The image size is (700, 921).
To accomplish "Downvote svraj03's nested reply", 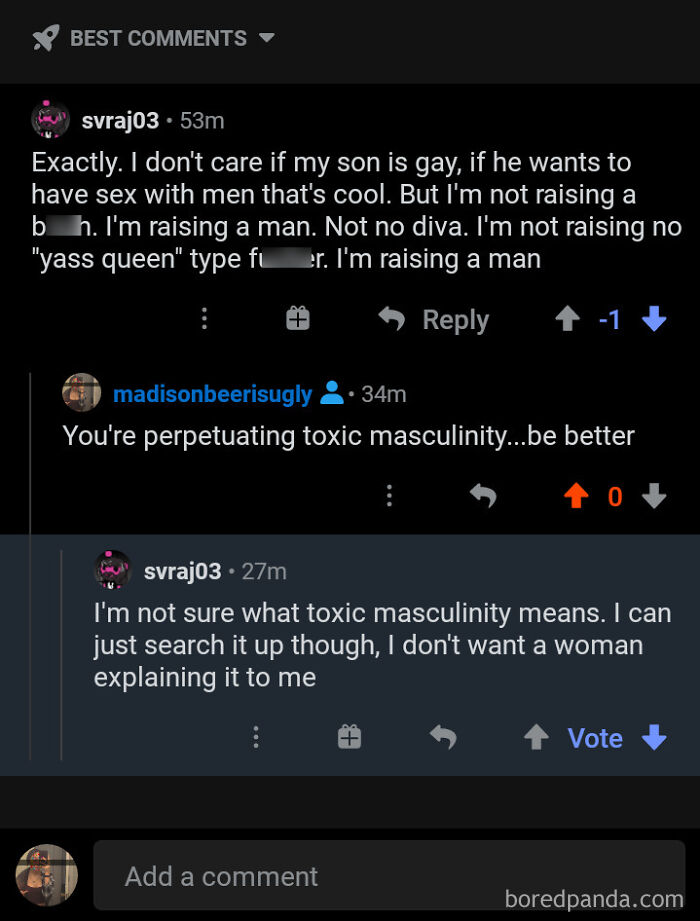I will click(655, 738).
